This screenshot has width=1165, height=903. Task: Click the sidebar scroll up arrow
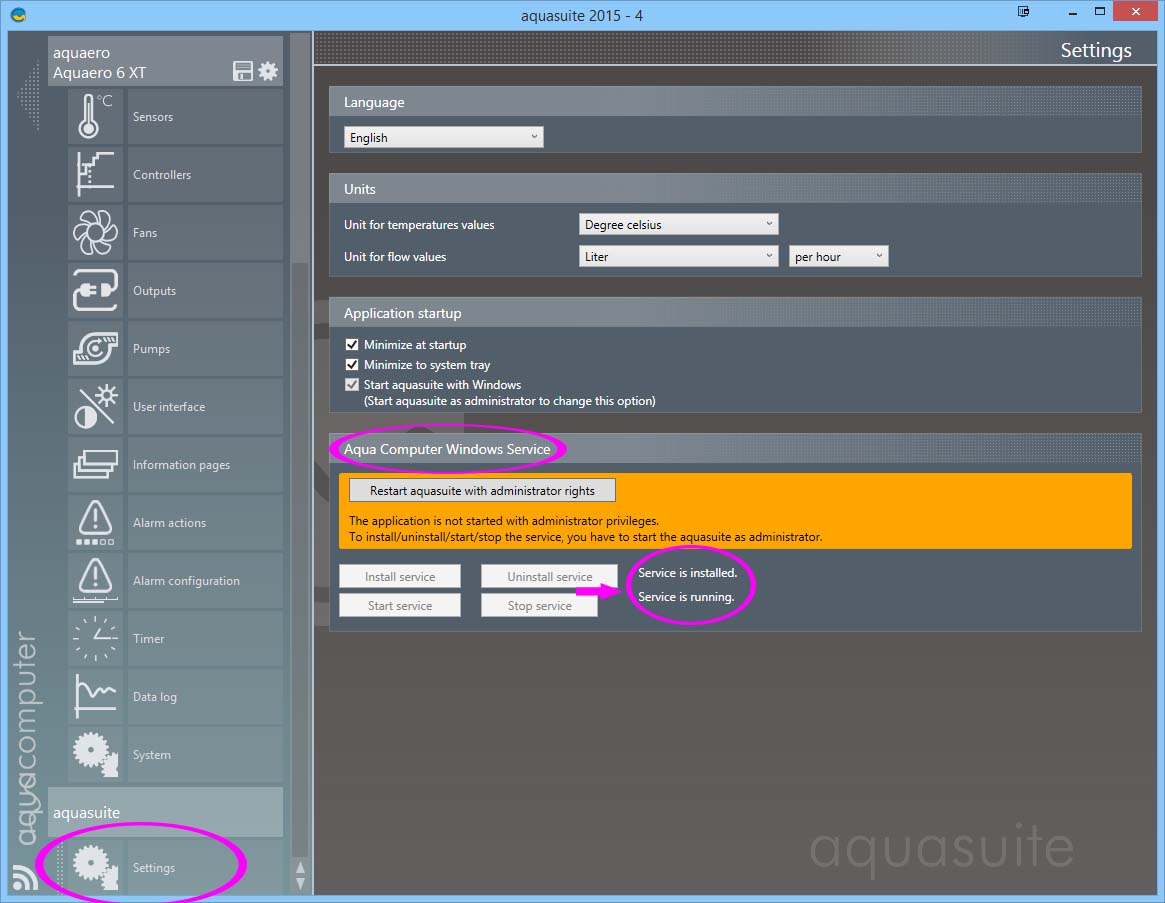click(x=300, y=867)
